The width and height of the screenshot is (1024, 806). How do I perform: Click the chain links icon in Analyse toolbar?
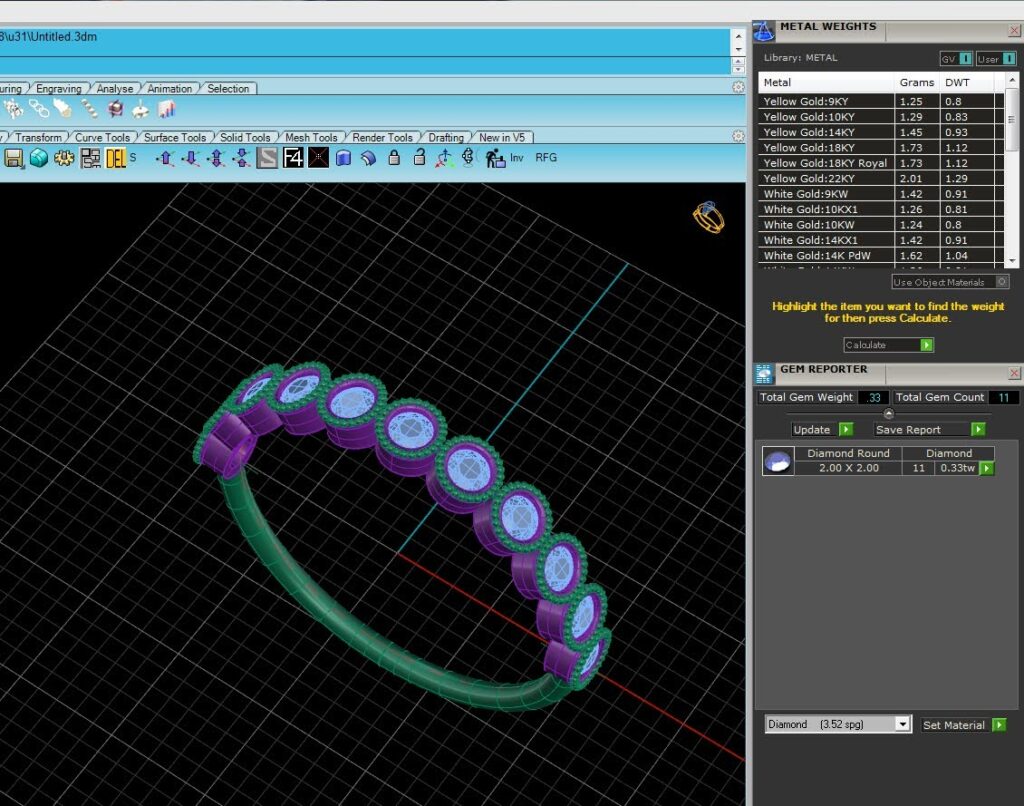[39, 109]
